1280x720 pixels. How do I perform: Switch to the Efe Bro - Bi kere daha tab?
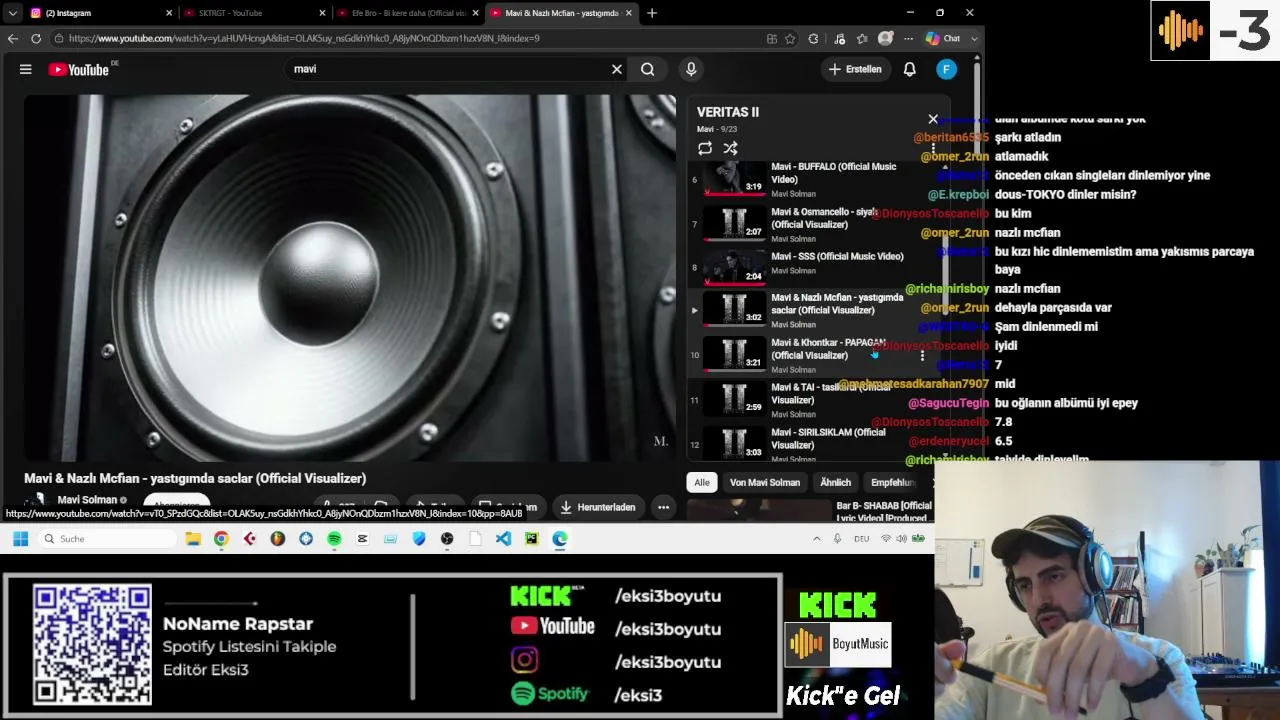[x=408, y=13]
